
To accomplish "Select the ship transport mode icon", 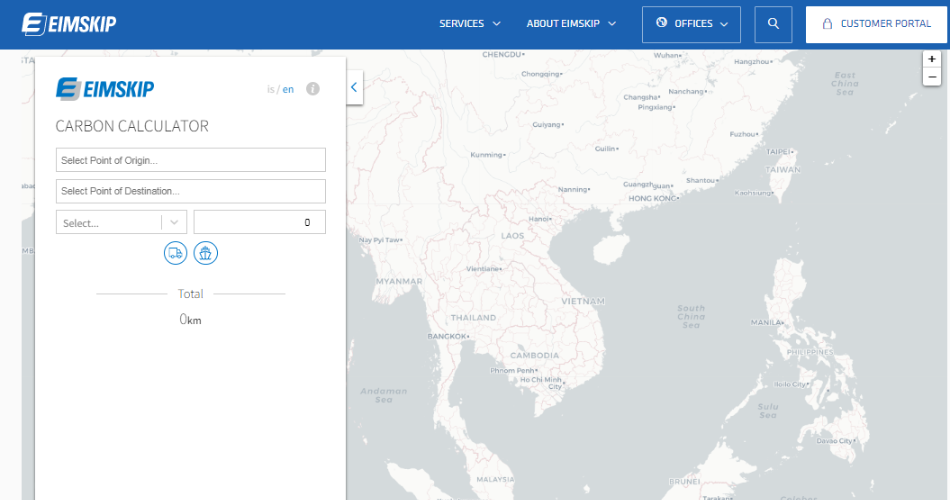I will pos(206,253).
